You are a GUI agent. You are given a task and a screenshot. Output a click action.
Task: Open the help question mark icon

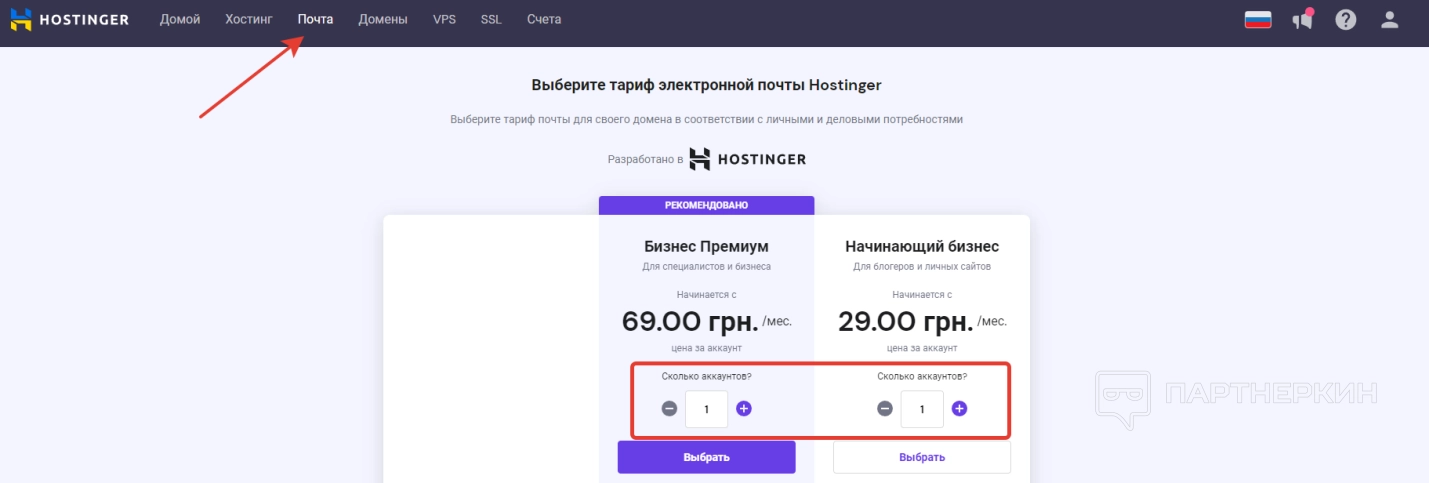pos(1345,19)
